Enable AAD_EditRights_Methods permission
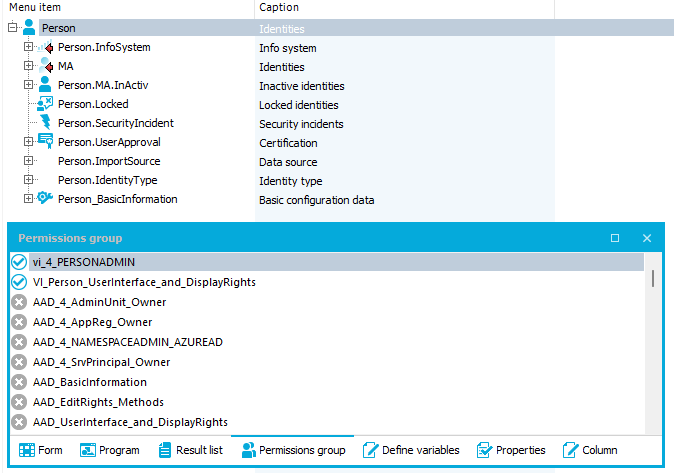 [19, 402]
